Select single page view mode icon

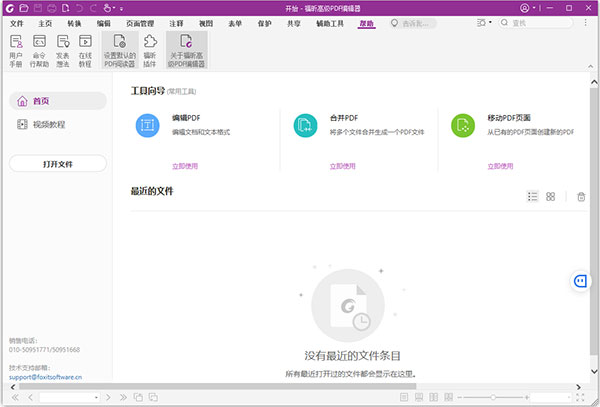pyautogui.click(x=404, y=397)
